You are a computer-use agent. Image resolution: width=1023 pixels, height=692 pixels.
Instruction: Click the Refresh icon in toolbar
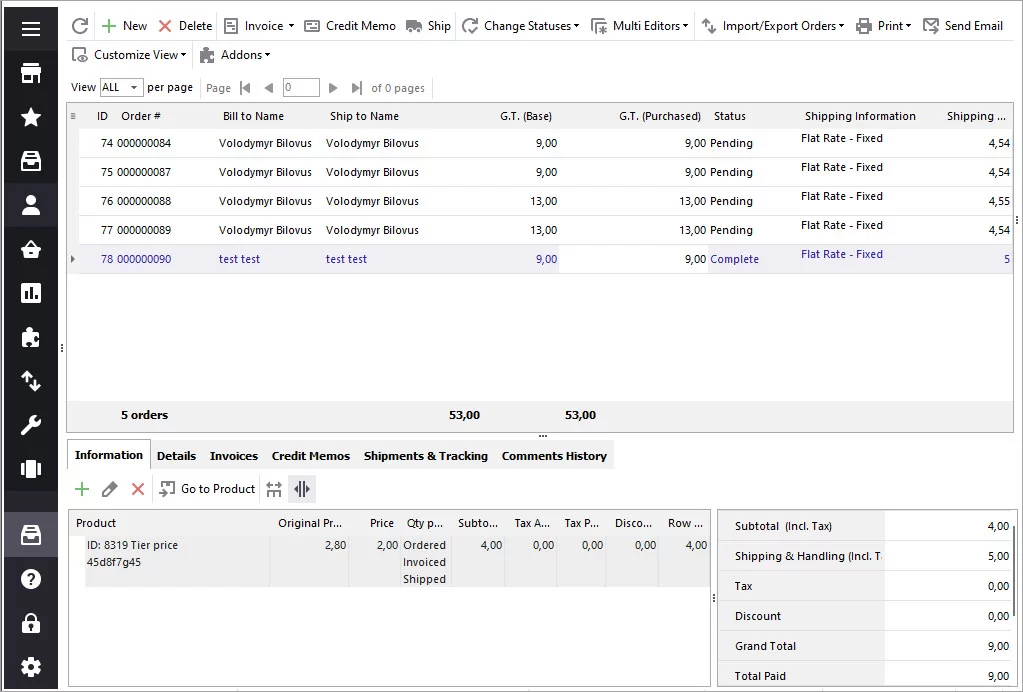coord(80,26)
